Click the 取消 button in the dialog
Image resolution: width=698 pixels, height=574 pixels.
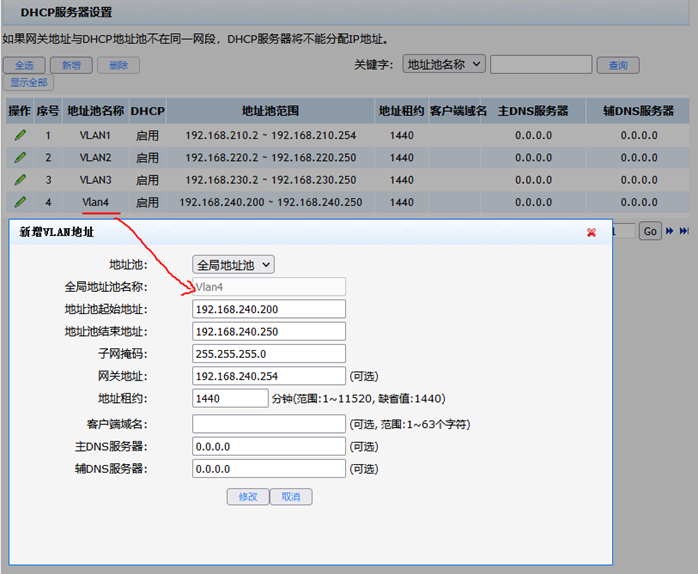[291, 497]
